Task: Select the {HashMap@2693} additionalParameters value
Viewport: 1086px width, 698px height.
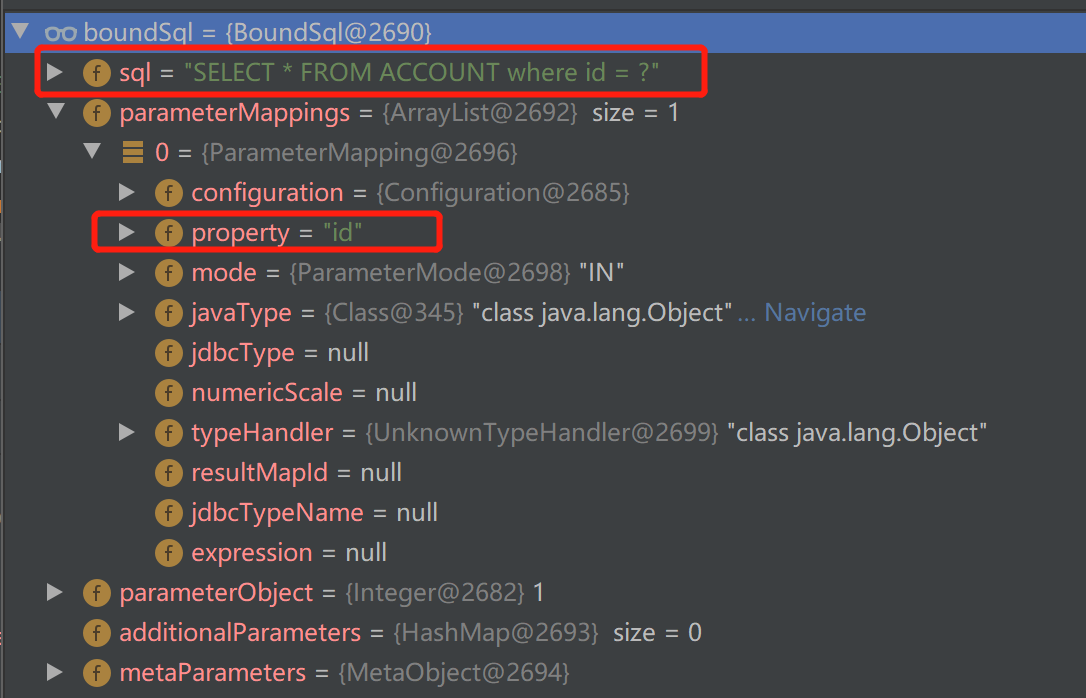Action: [x=496, y=633]
